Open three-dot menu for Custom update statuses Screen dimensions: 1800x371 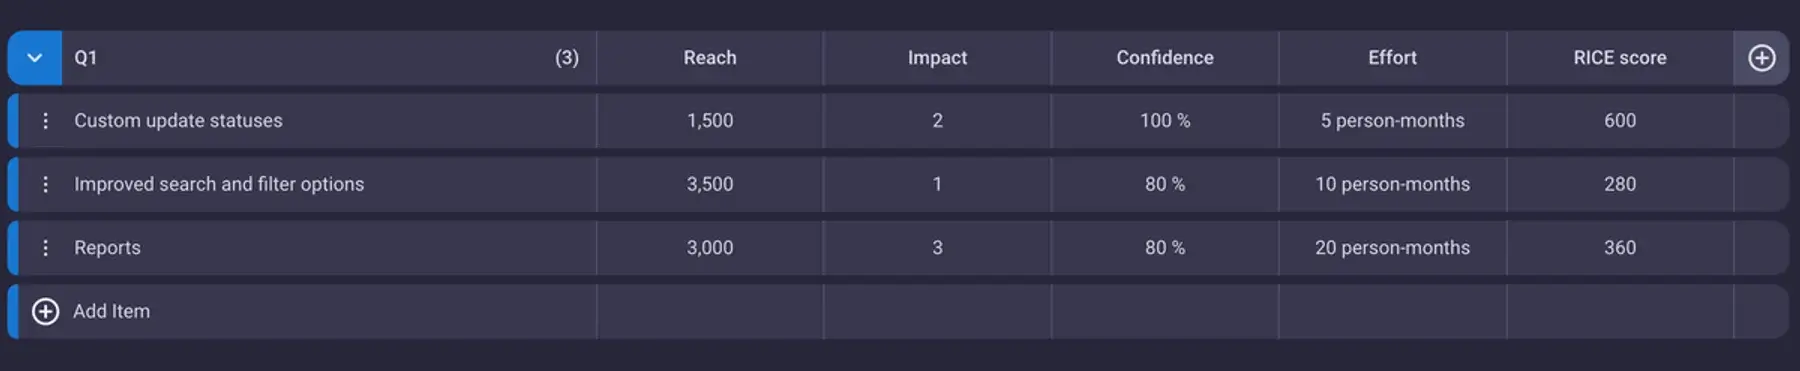[45, 121]
